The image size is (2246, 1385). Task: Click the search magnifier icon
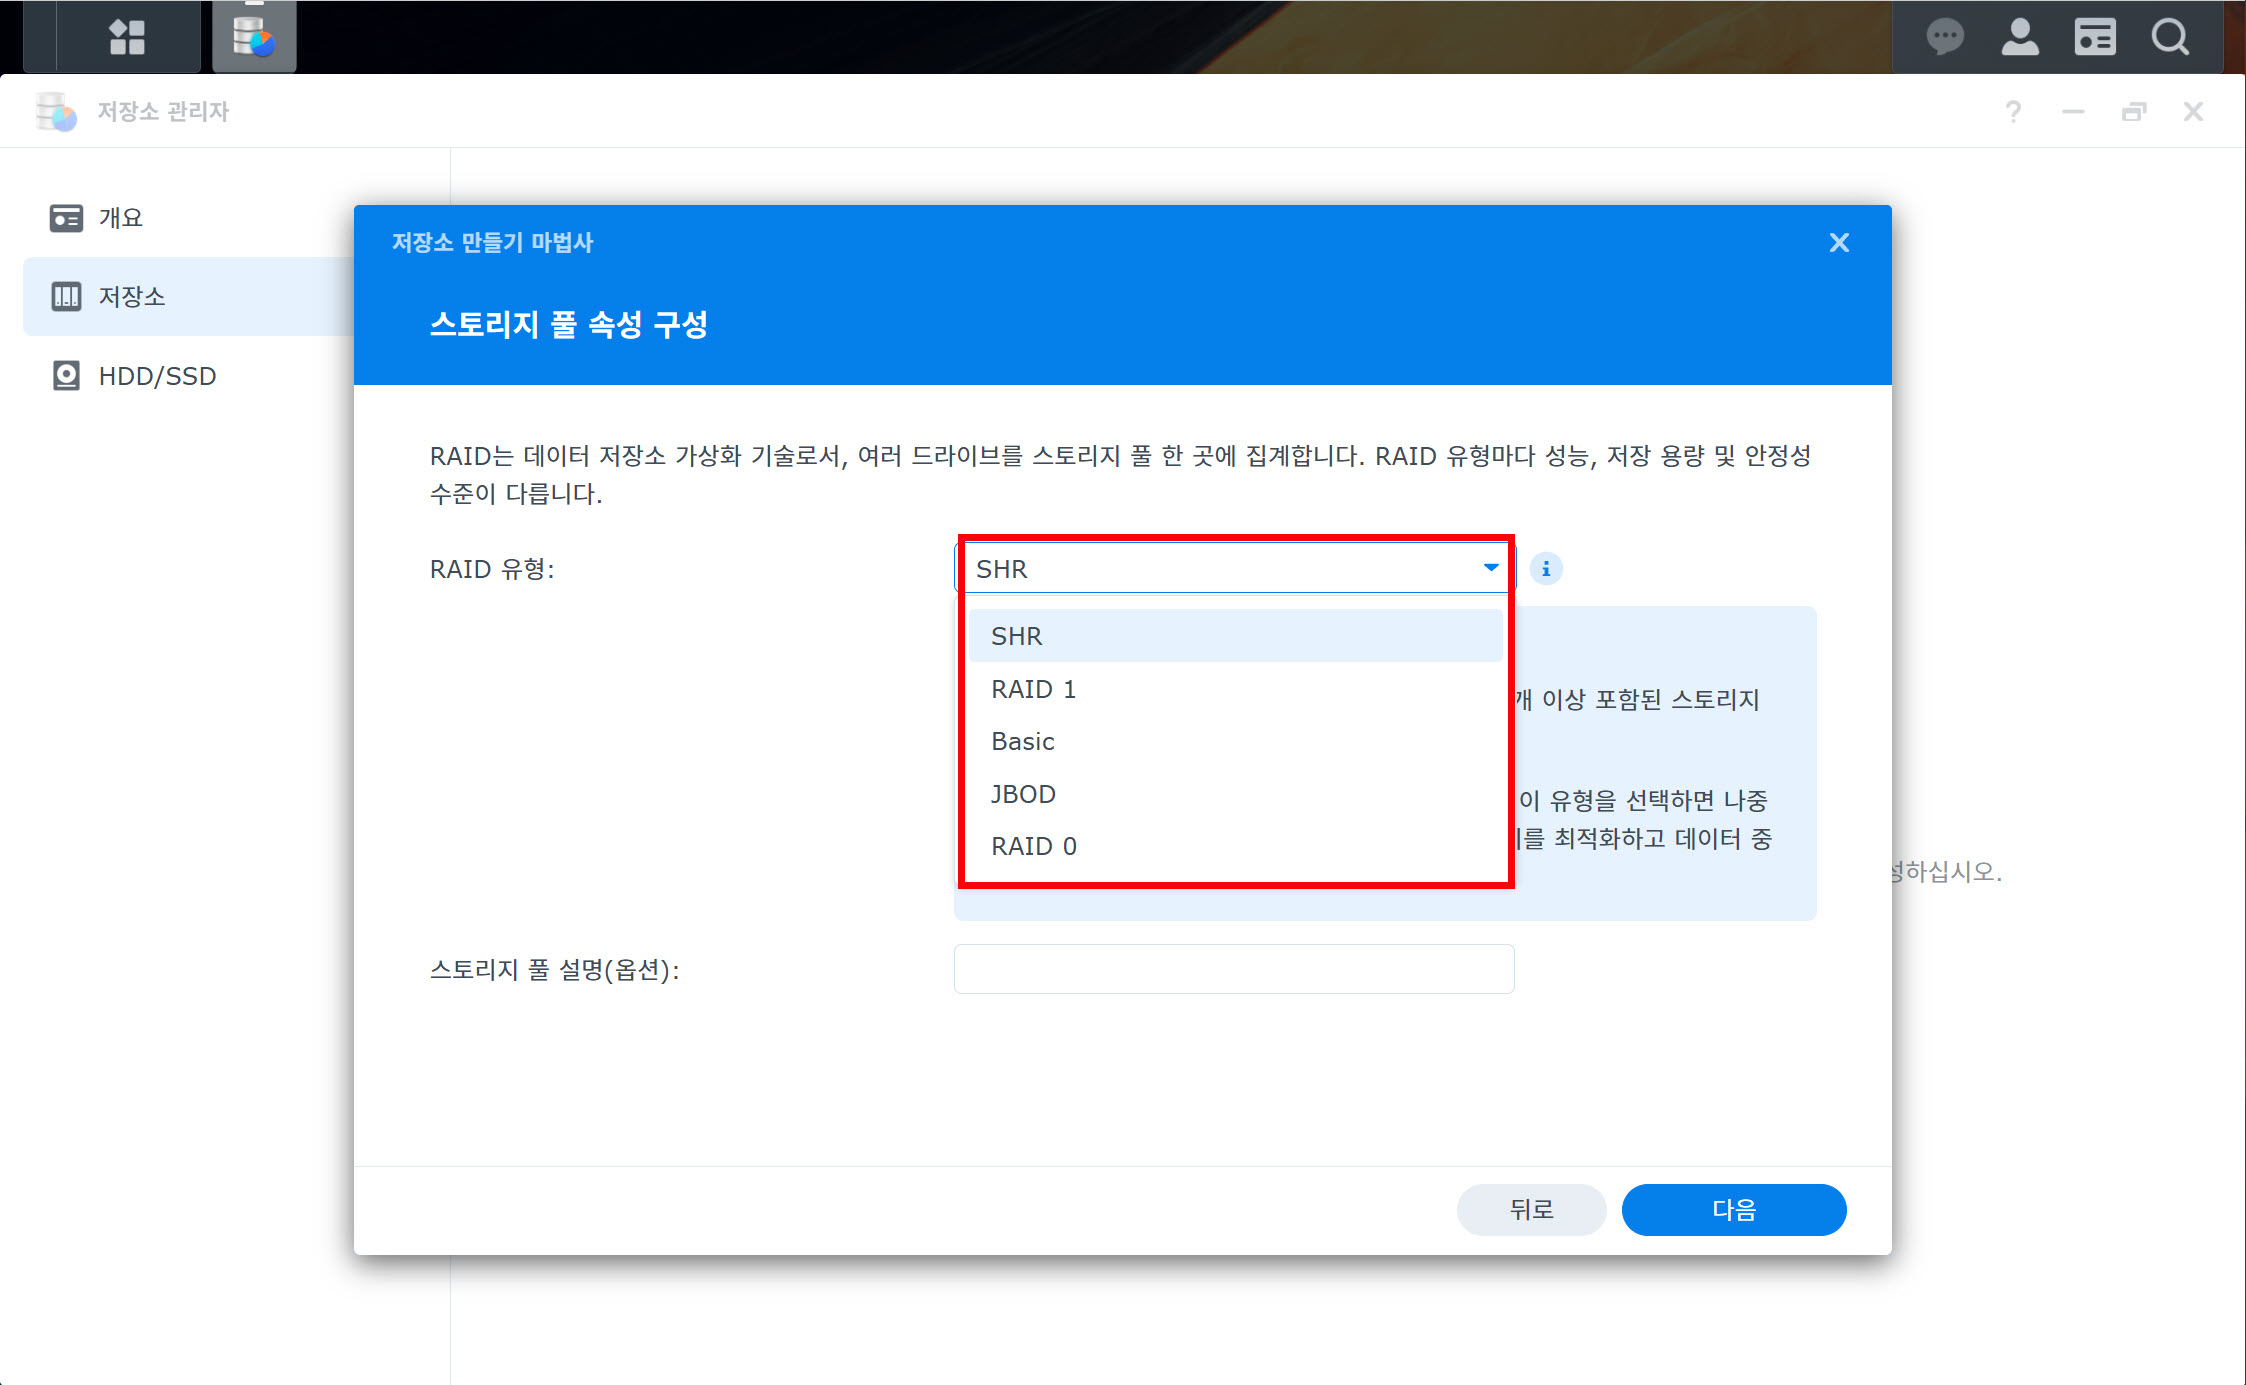pyautogui.click(x=2169, y=37)
